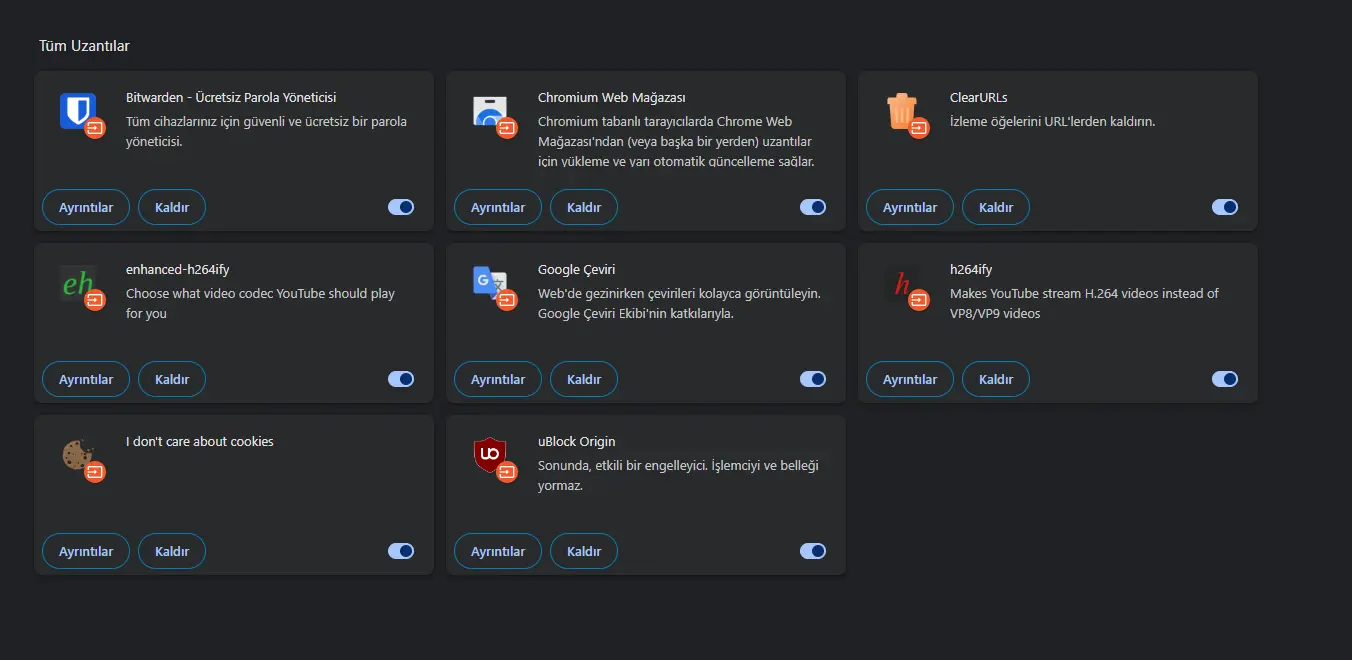Open Ayrıntılar for enhanced-h264ify
The height and width of the screenshot is (660, 1352).
coord(86,379)
